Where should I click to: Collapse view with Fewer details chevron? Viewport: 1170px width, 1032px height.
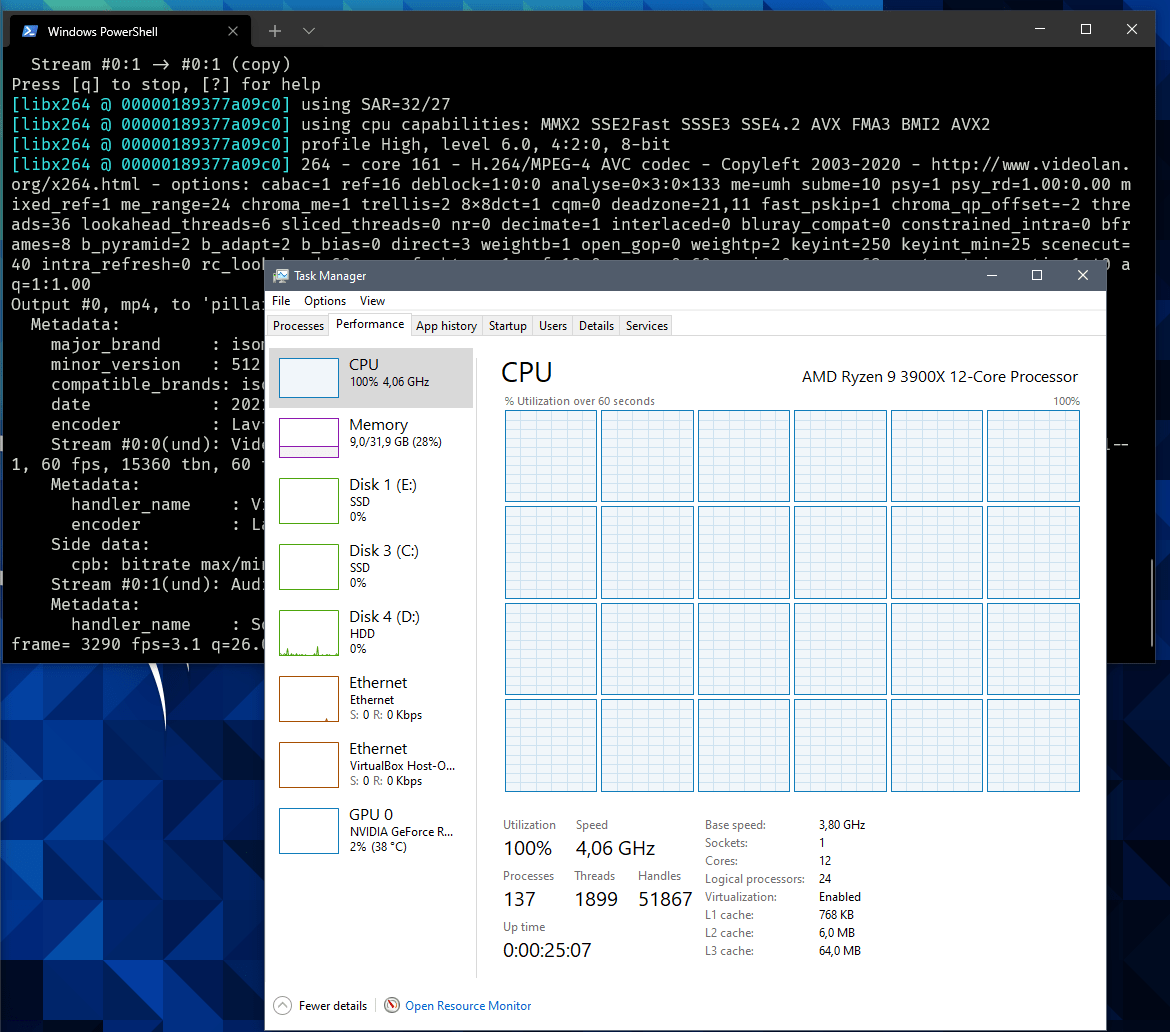tap(282, 1006)
